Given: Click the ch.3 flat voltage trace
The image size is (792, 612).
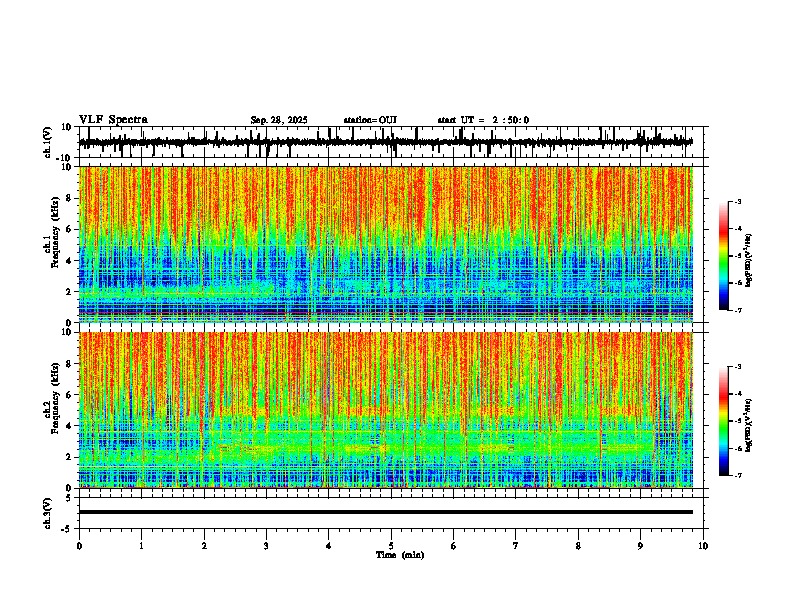Looking at the screenshot, I should click(x=386, y=512).
